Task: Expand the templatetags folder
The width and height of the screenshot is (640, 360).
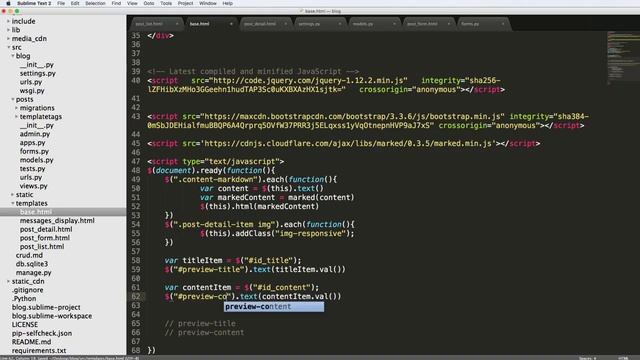Action: (16, 117)
